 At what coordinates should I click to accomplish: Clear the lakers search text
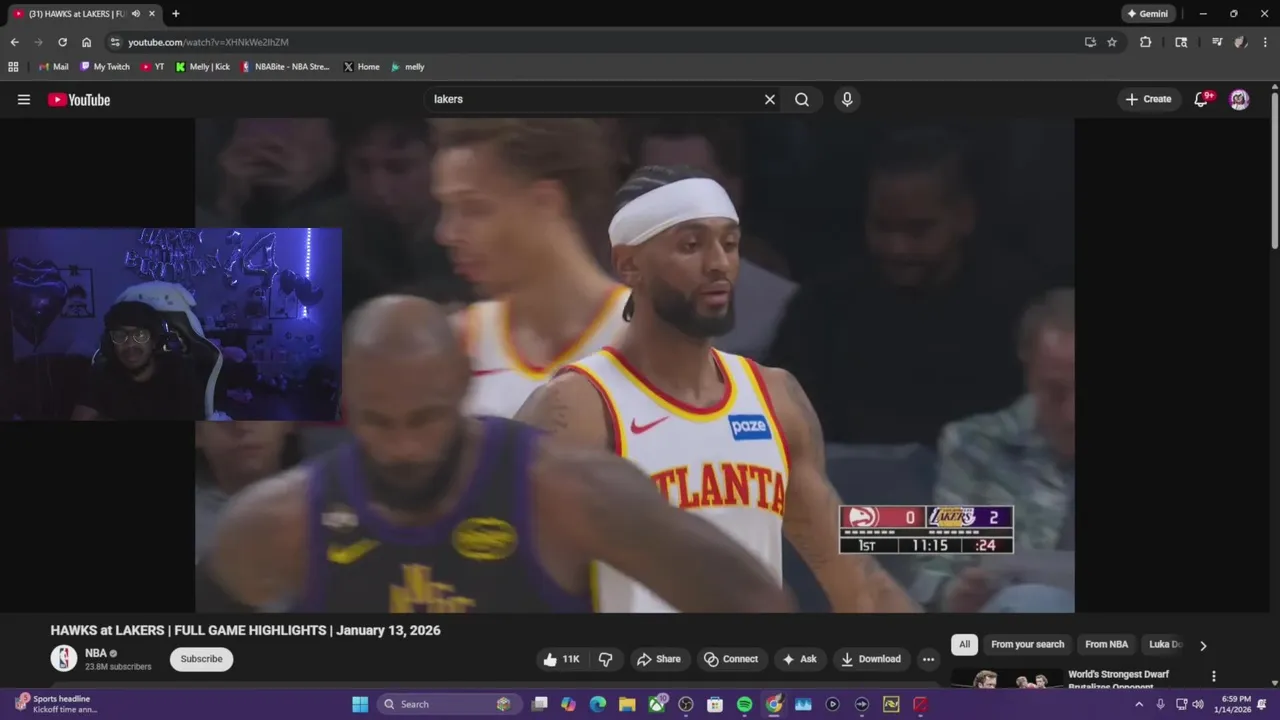770,99
